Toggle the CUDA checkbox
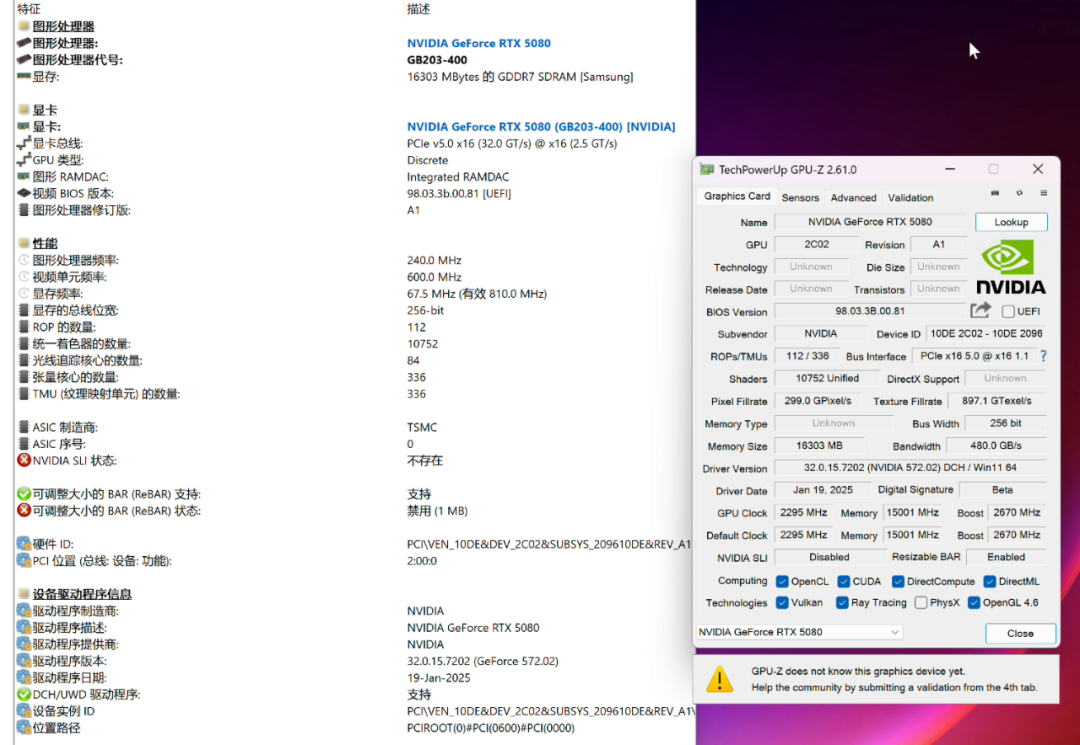 coord(844,581)
